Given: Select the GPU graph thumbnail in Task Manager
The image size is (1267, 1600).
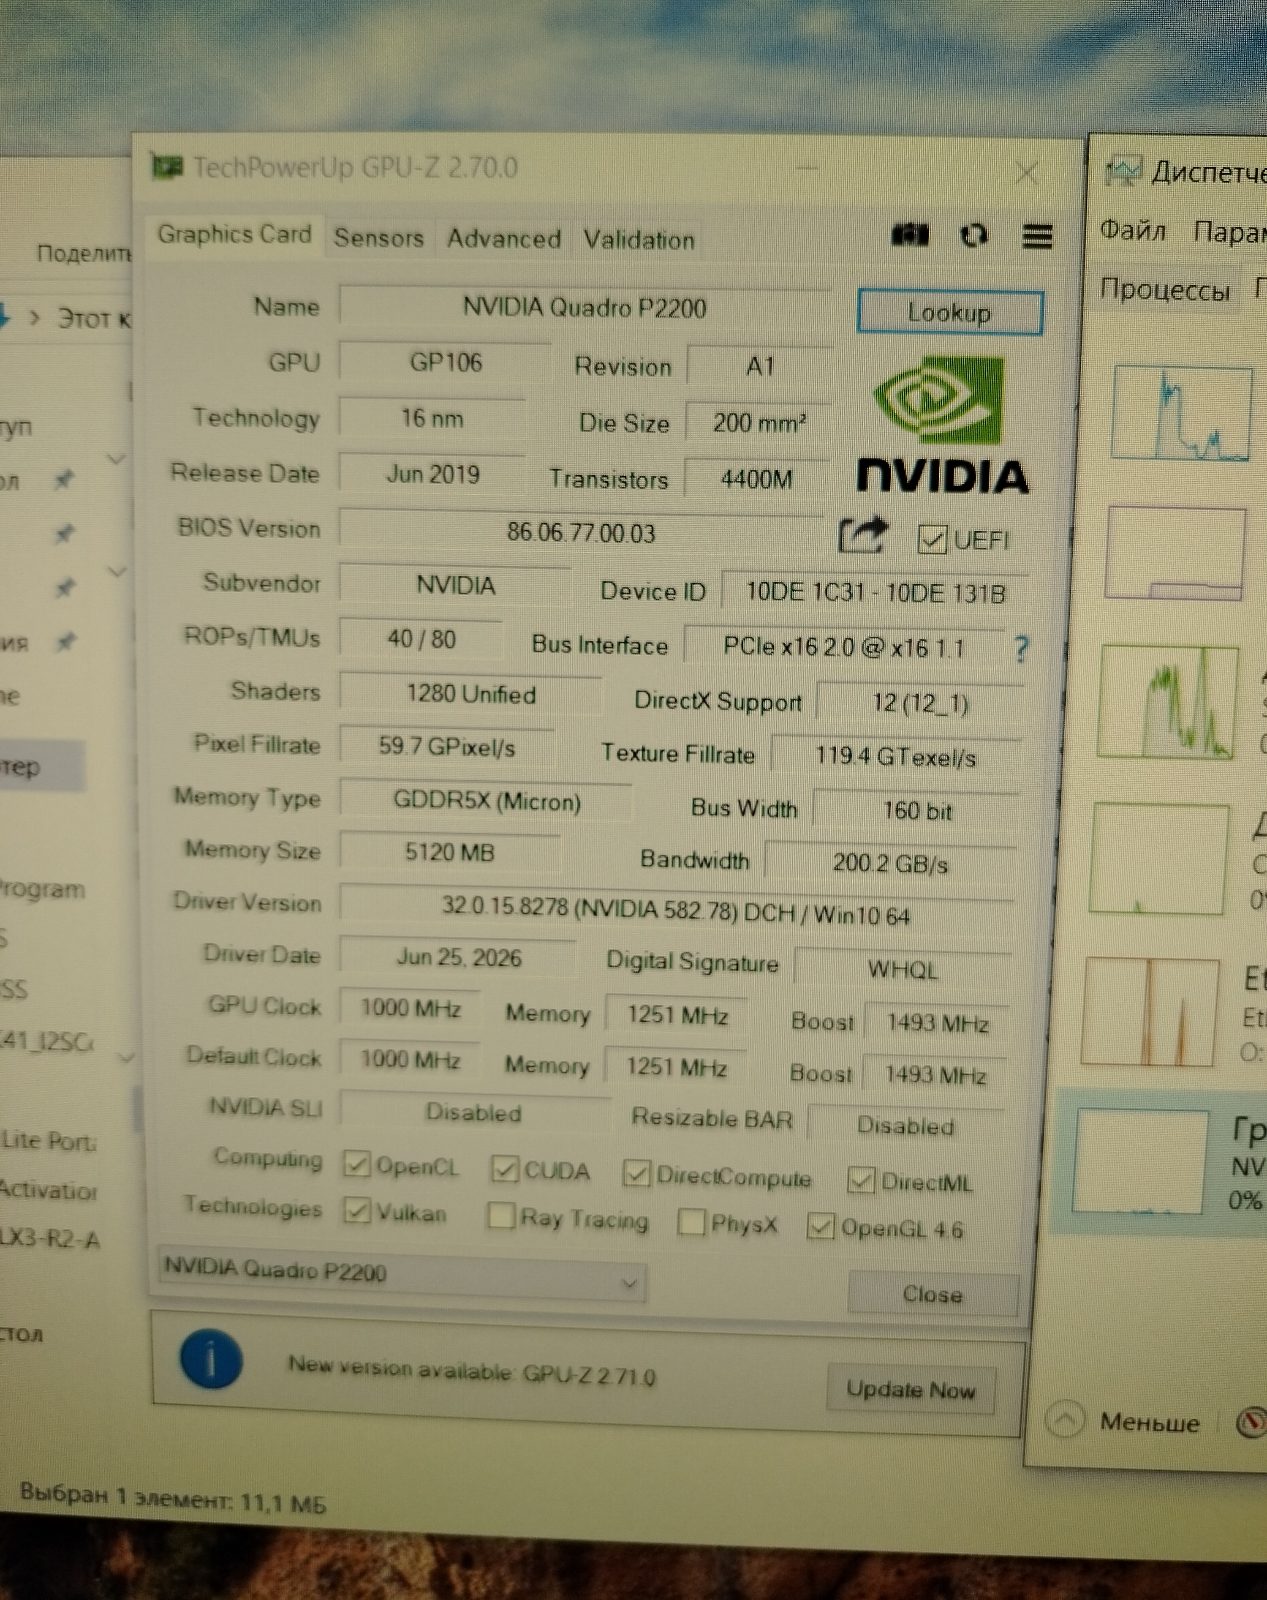Looking at the screenshot, I should (x=1139, y=1162).
